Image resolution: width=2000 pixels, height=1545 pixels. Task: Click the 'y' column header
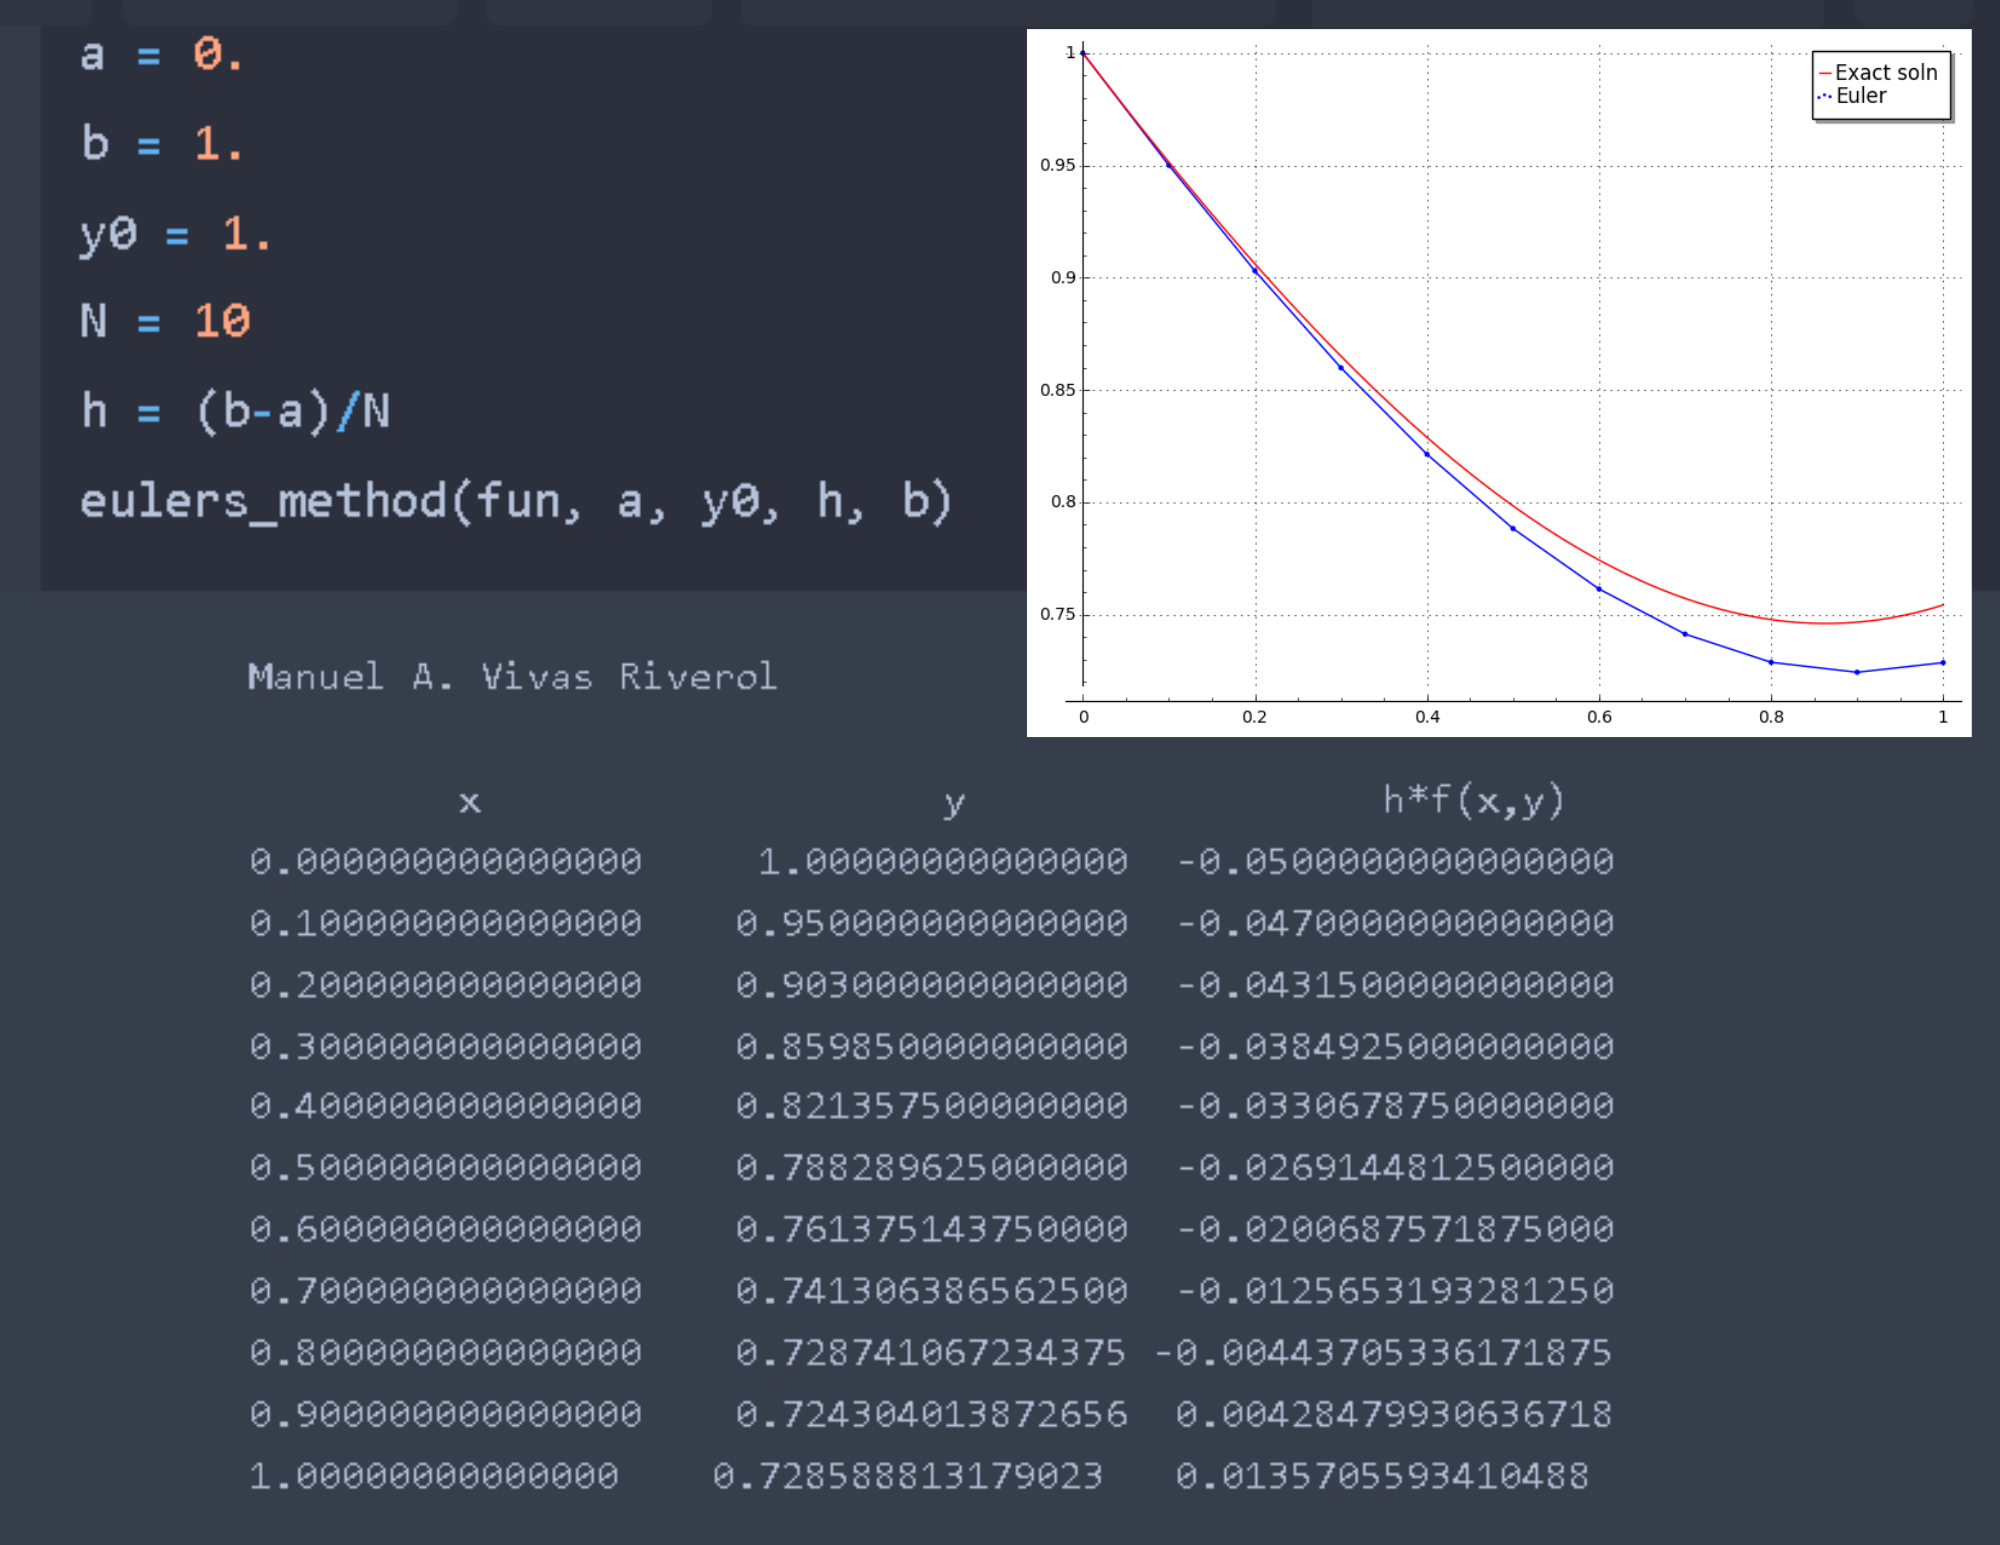[954, 802]
